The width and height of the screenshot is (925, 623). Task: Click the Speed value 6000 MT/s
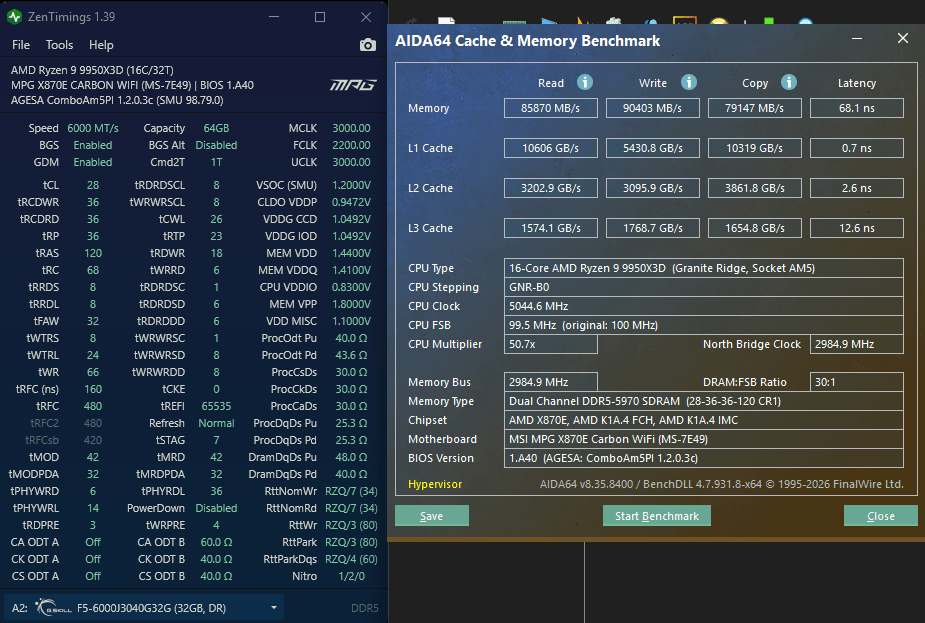pos(93,128)
